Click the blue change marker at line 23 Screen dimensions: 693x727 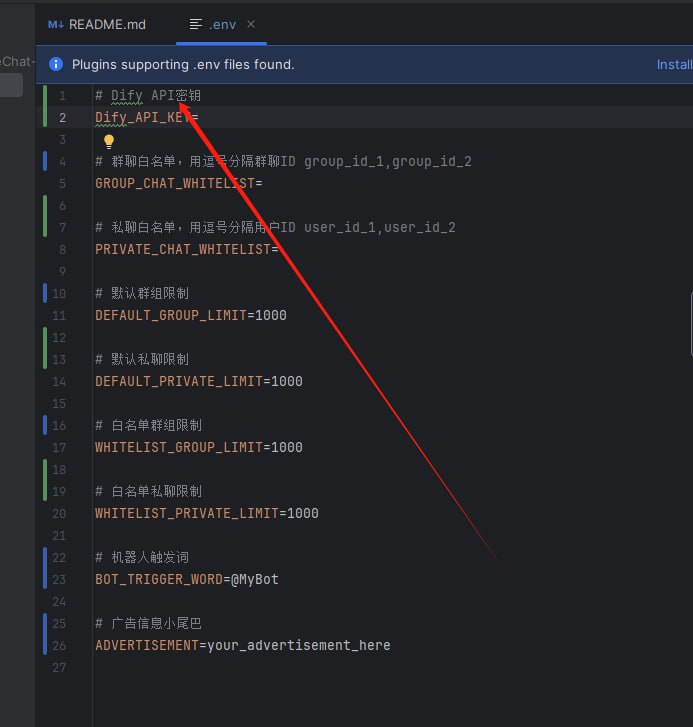[45, 579]
